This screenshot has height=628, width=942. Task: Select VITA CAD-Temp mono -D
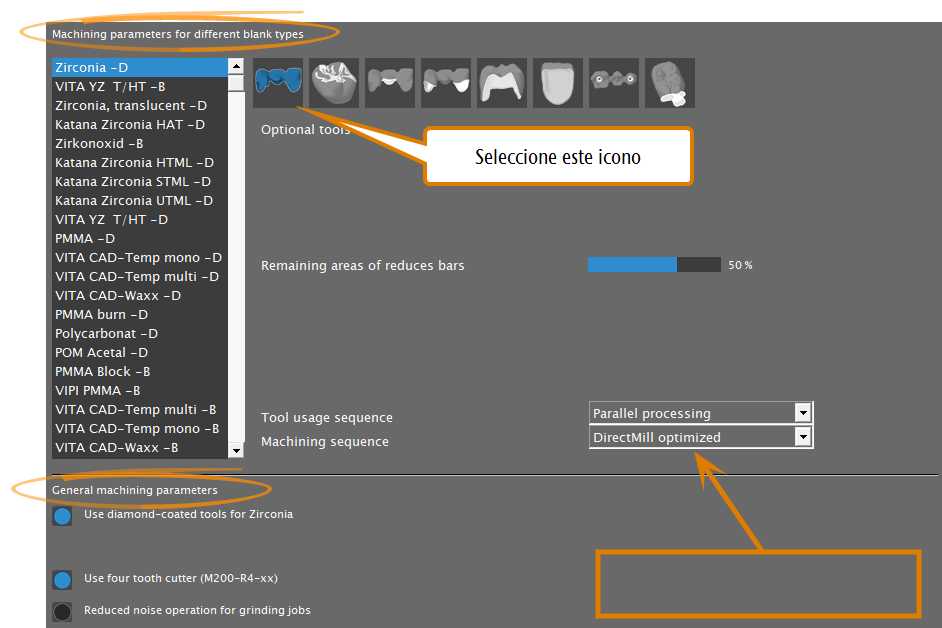[140, 258]
